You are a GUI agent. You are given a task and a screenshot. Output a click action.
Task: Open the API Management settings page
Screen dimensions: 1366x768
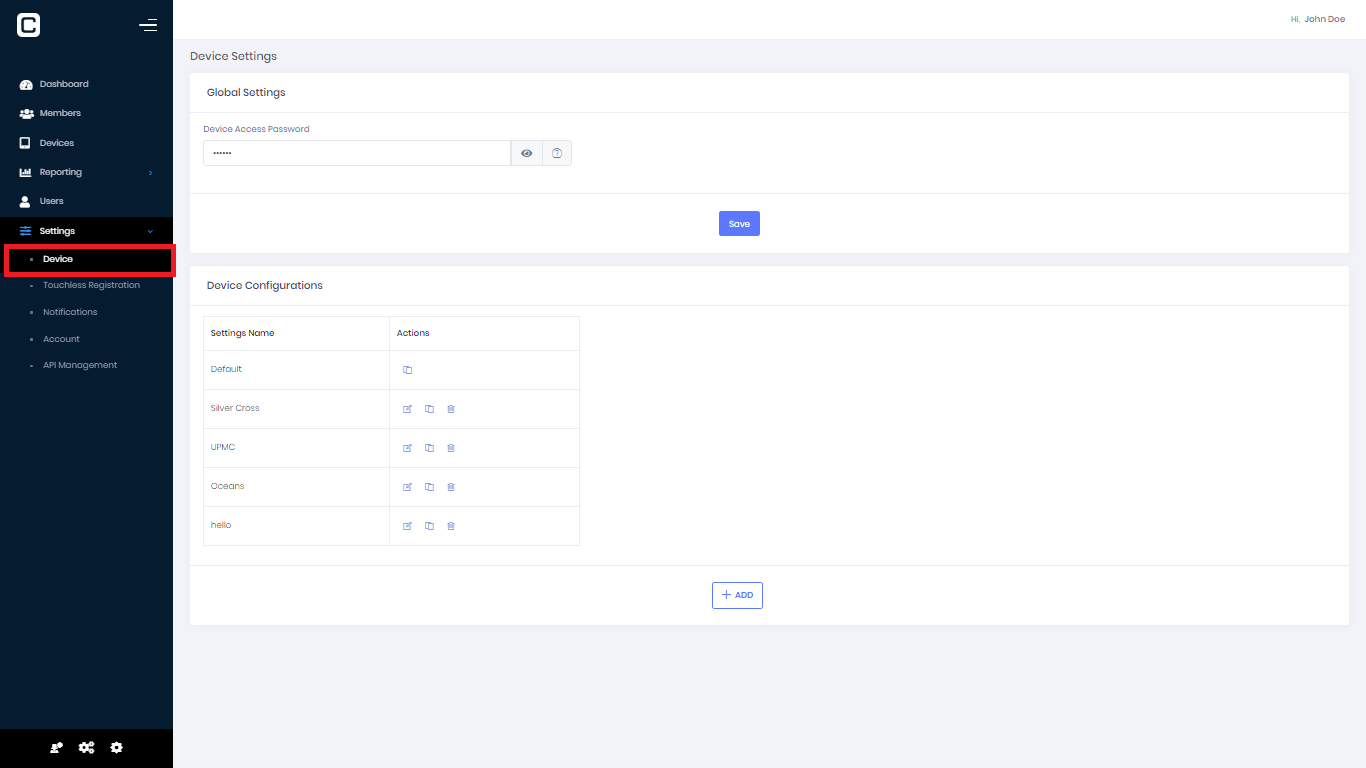(80, 365)
